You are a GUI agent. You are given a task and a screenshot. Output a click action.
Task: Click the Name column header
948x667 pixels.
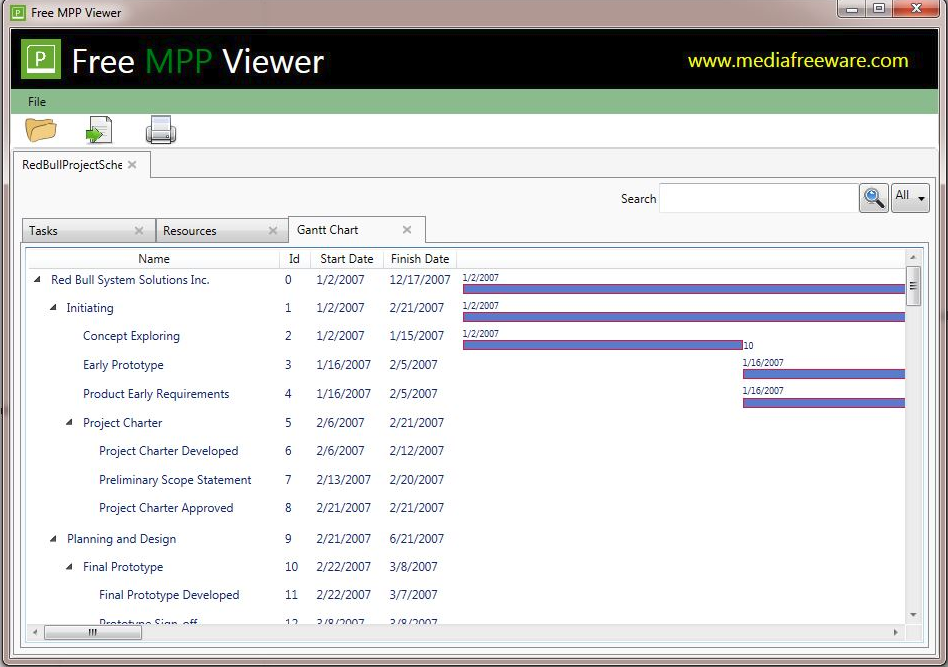coord(154,259)
